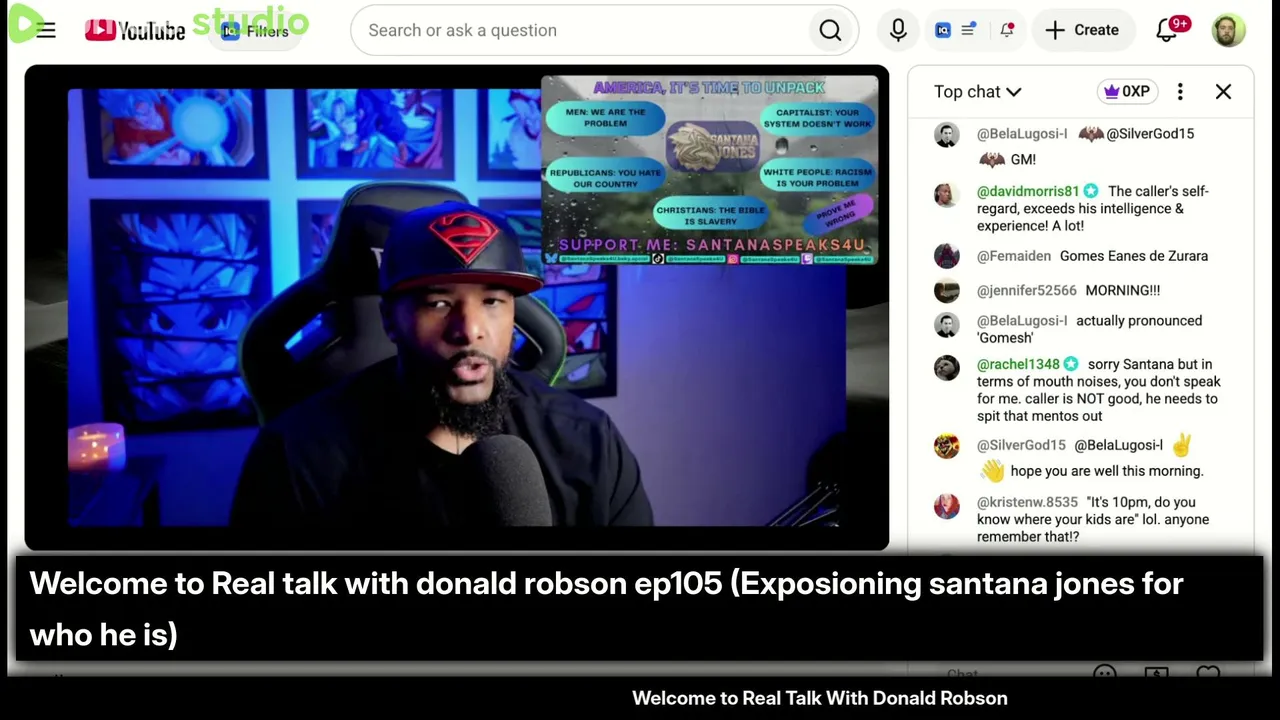Image resolution: width=1280 pixels, height=720 pixels.
Task: Open chat options three-dot menu
Action: [x=1180, y=91]
